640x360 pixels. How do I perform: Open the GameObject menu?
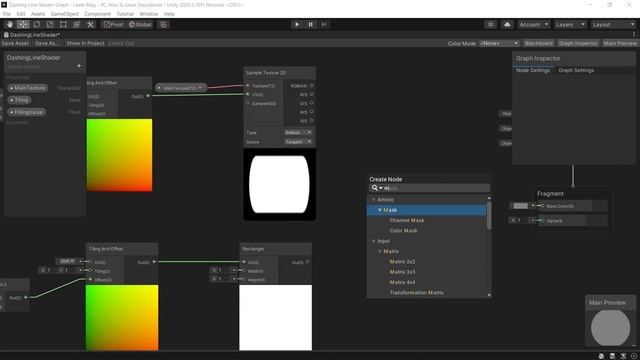point(64,14)
